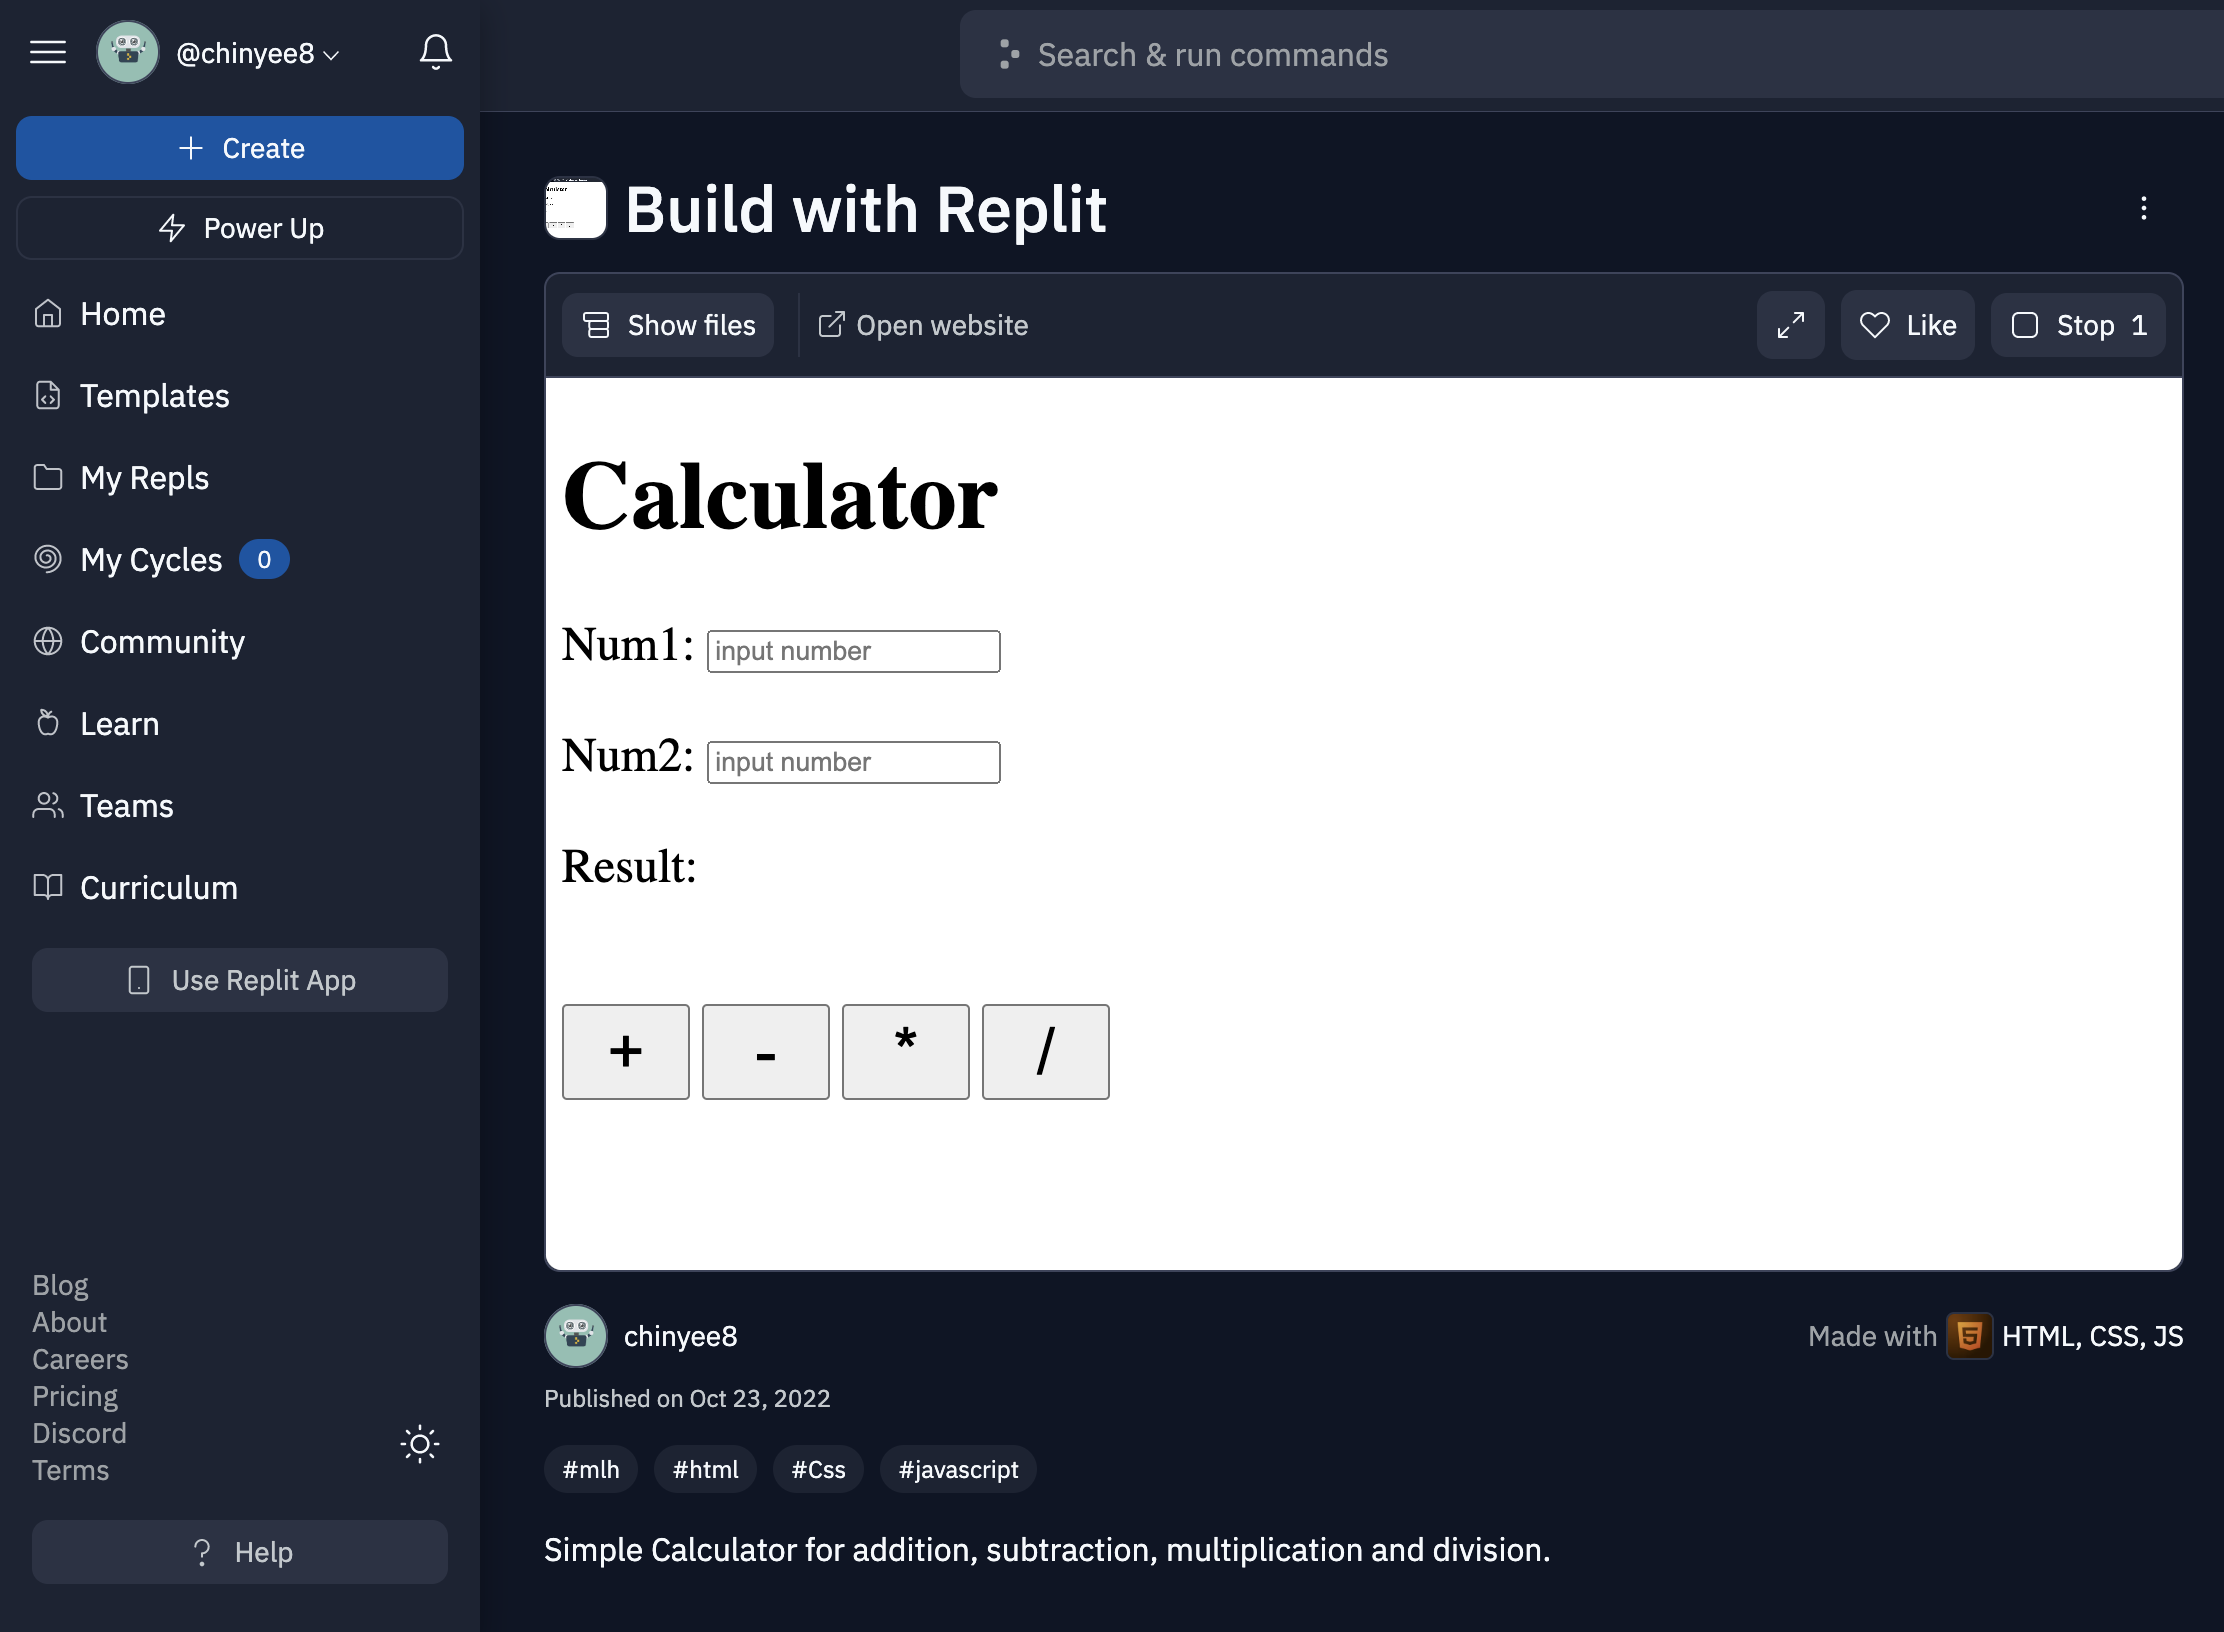Image resolution: width=2224 pixels, height=1632 pixels.
Task: Open the three-dot more options menu
Action: 2143,208
